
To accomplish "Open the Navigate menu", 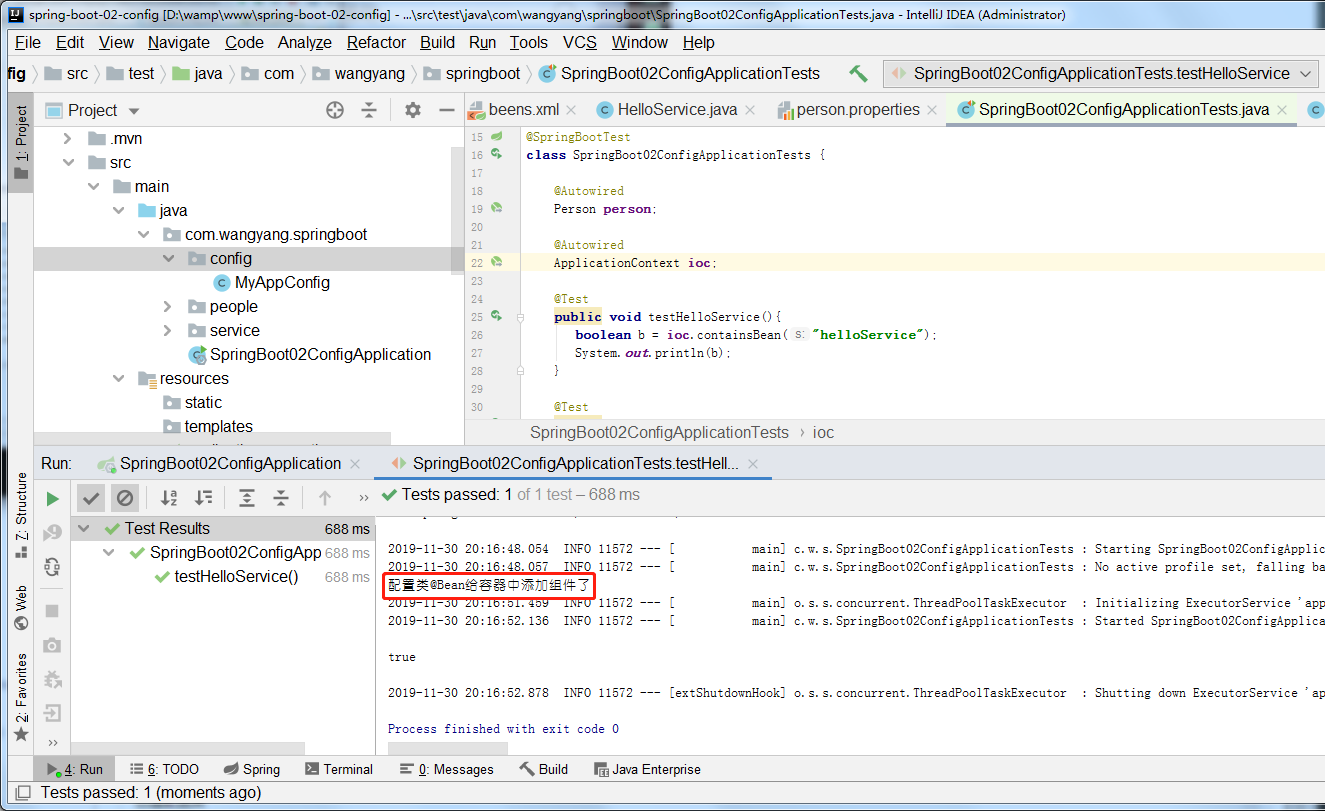I will pos(179,42).
